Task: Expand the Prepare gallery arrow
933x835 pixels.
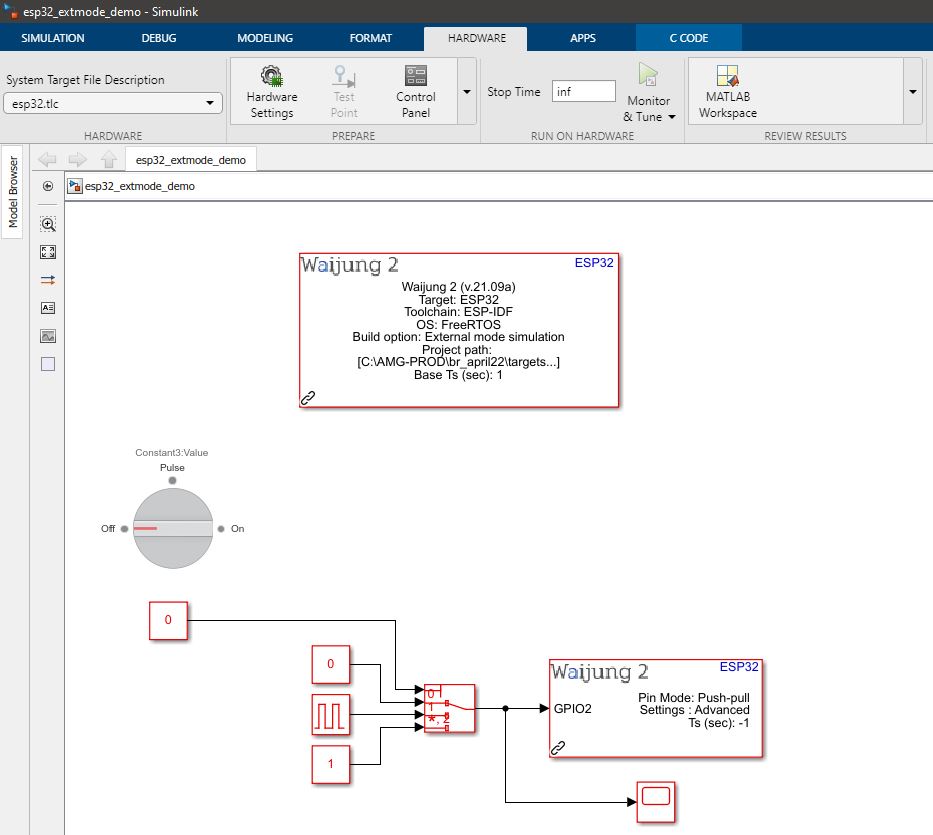Action: pyautogui.click(x=466, y=92)
